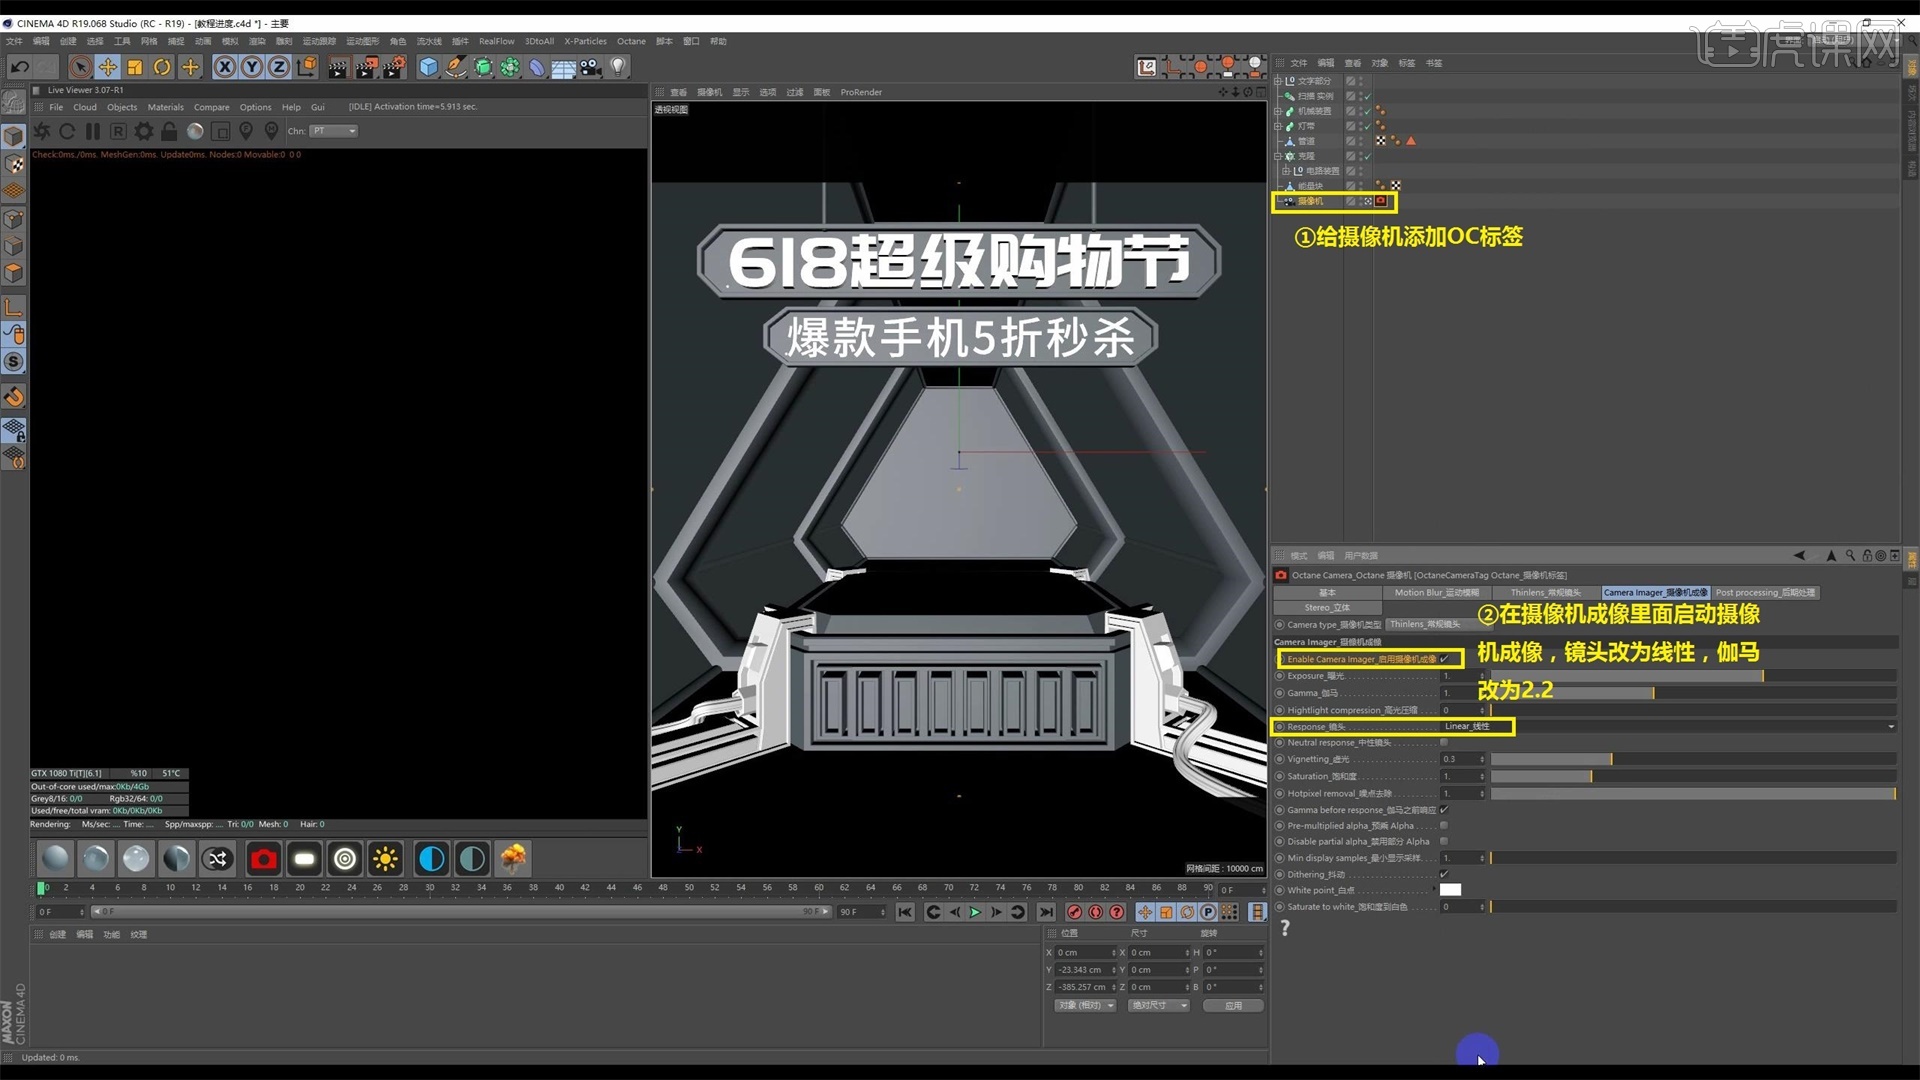
Task: Click the 应用 button in the coordinates panel
Action: coord(1233,1005)
